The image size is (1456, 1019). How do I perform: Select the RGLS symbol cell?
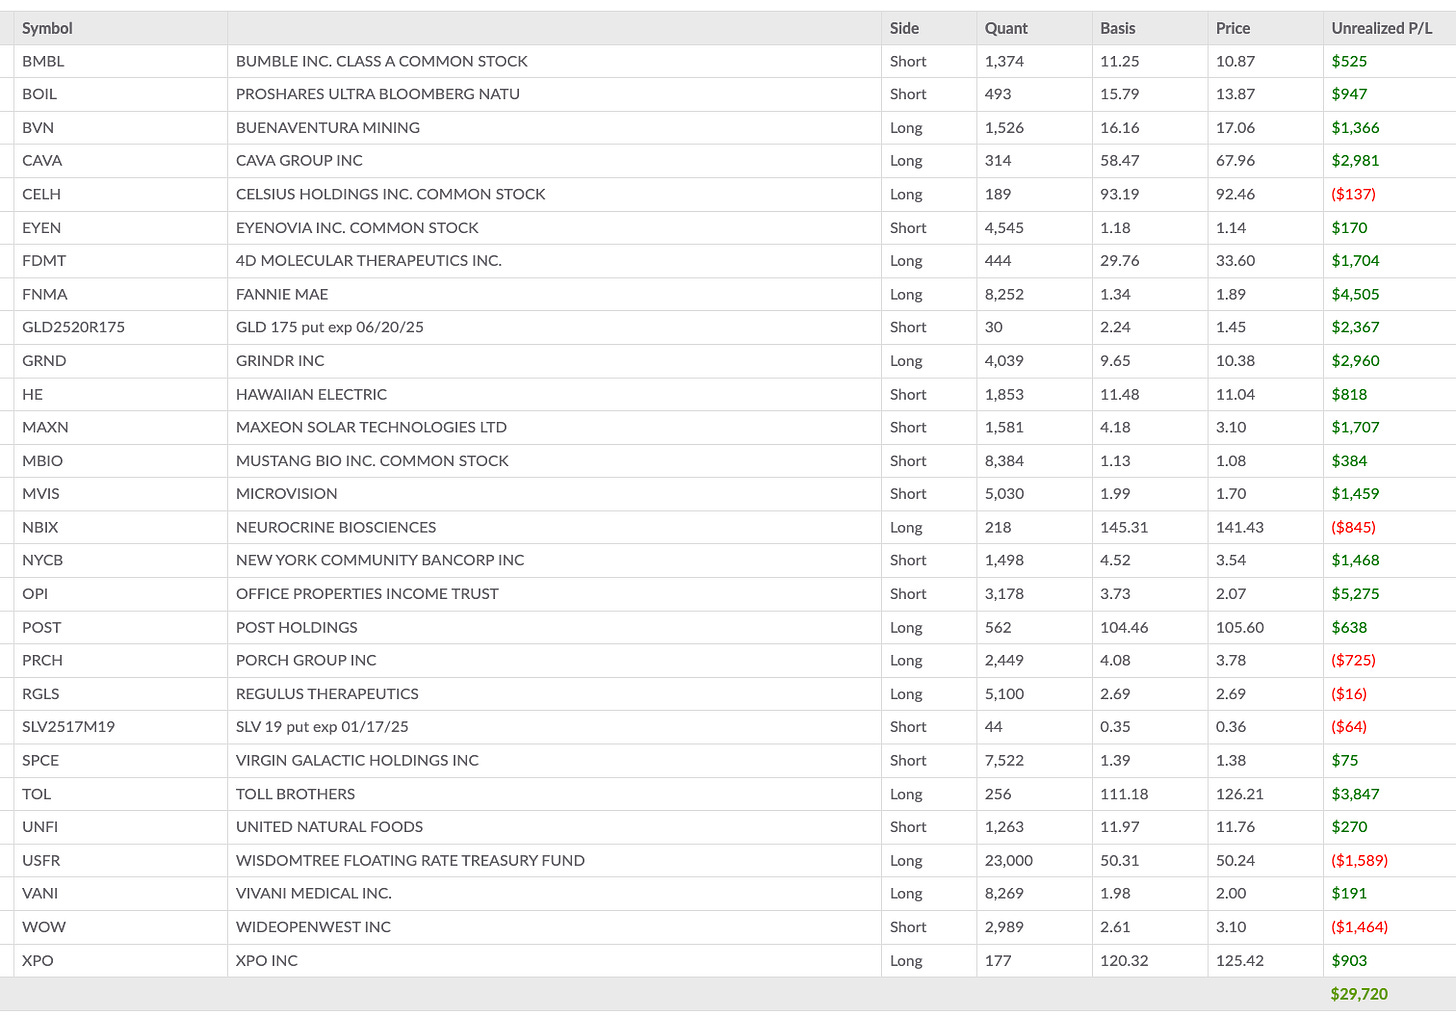pos(41,694)
